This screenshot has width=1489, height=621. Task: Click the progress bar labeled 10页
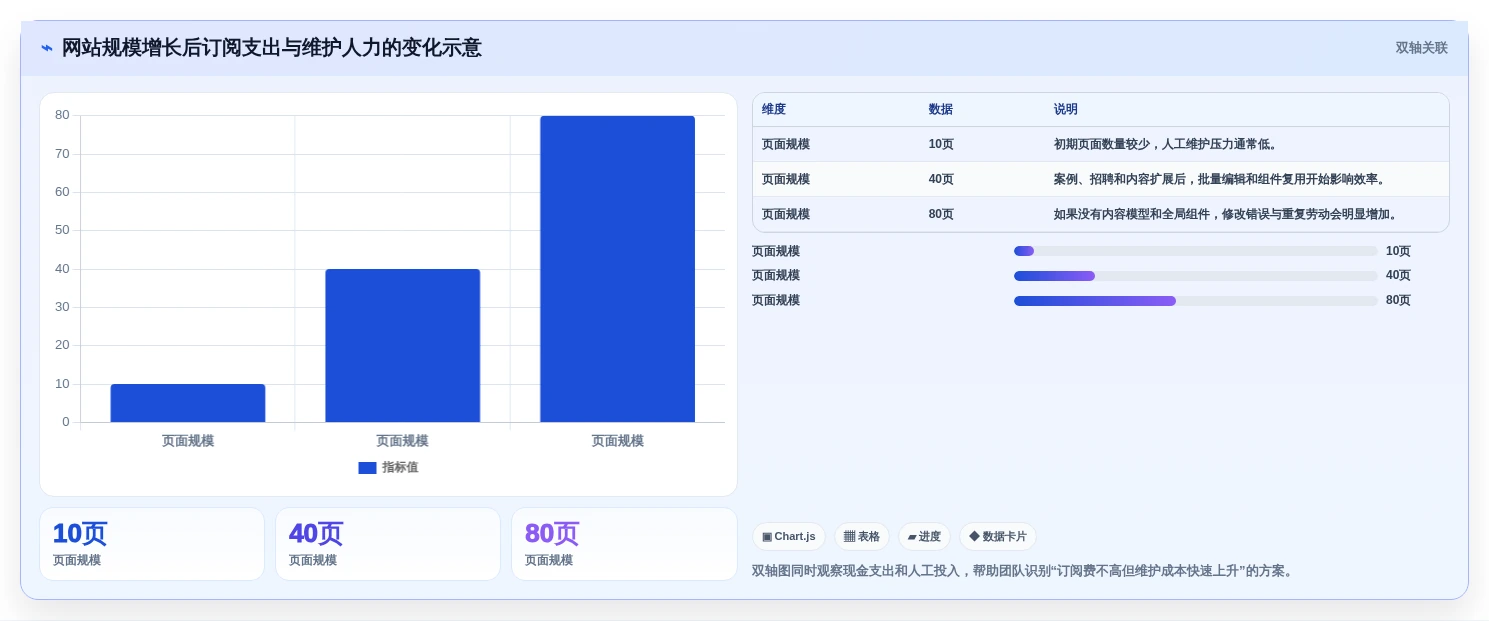click(1195, 251)
